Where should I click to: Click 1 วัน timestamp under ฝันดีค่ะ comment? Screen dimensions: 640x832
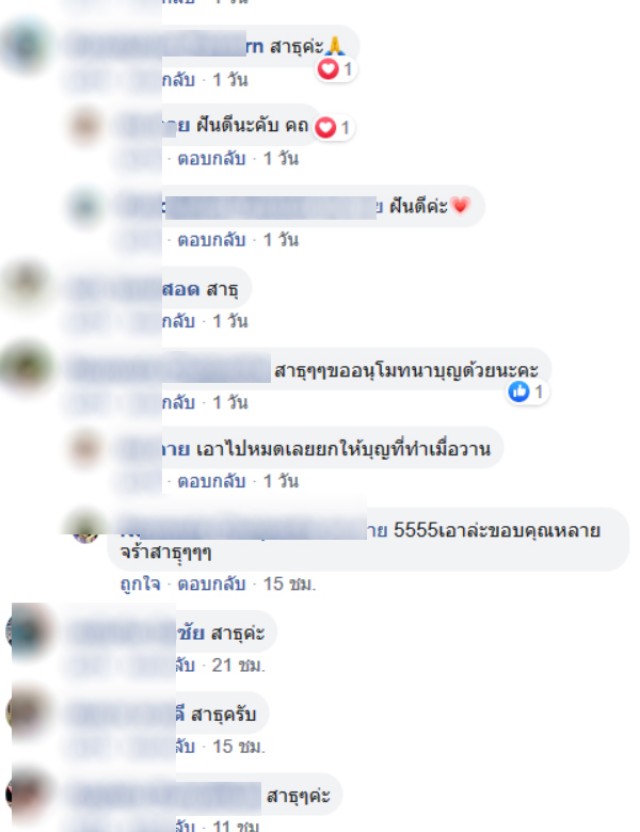coord(281,240)
